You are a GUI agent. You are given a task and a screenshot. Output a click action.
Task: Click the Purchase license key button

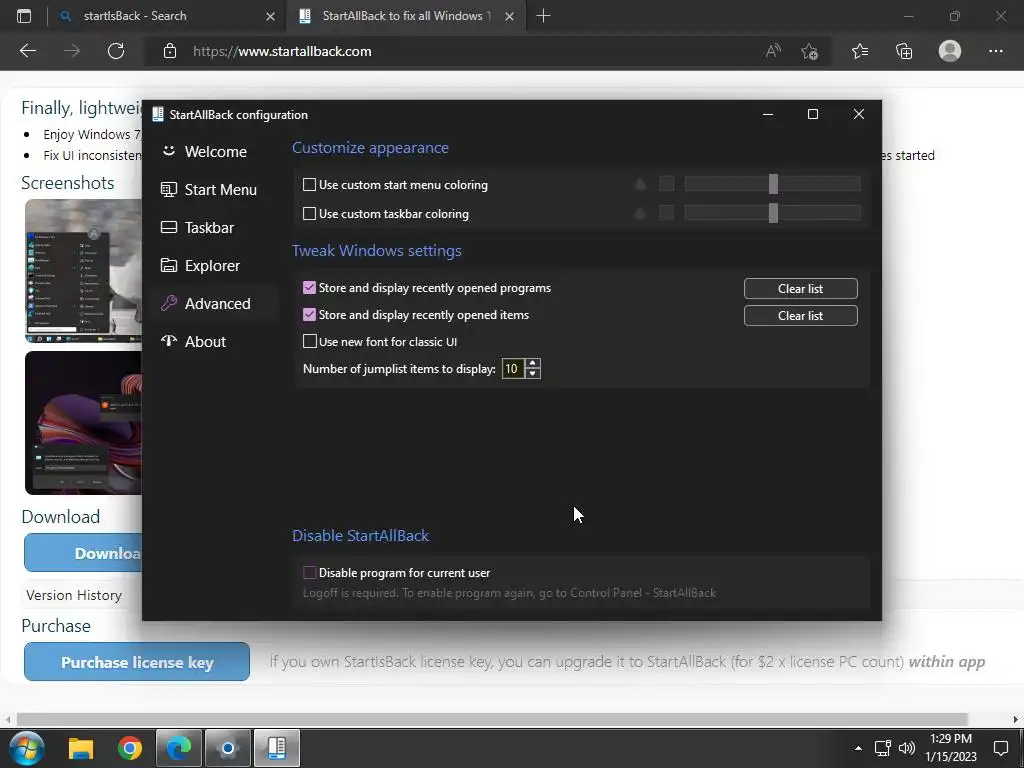pyautogui.click(x=136, y=662)
